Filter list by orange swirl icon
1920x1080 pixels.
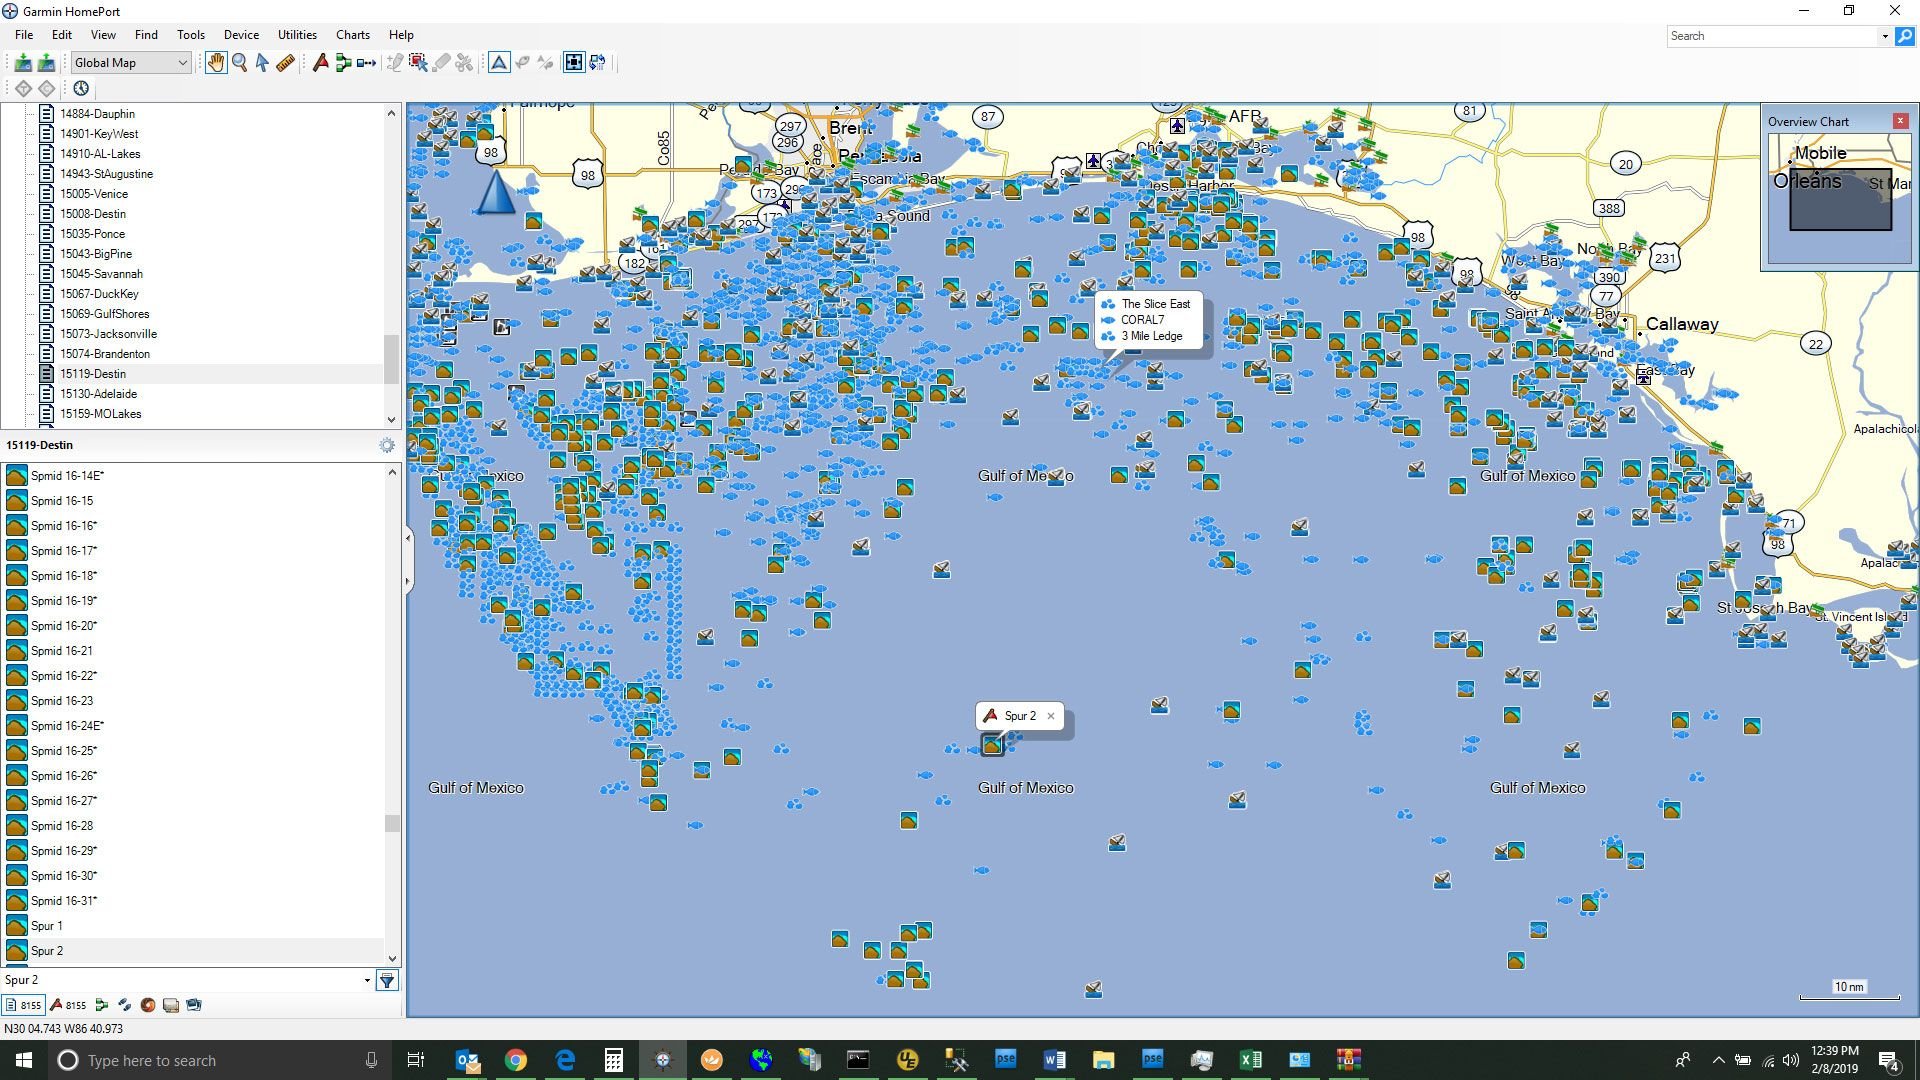[147, 1005]
